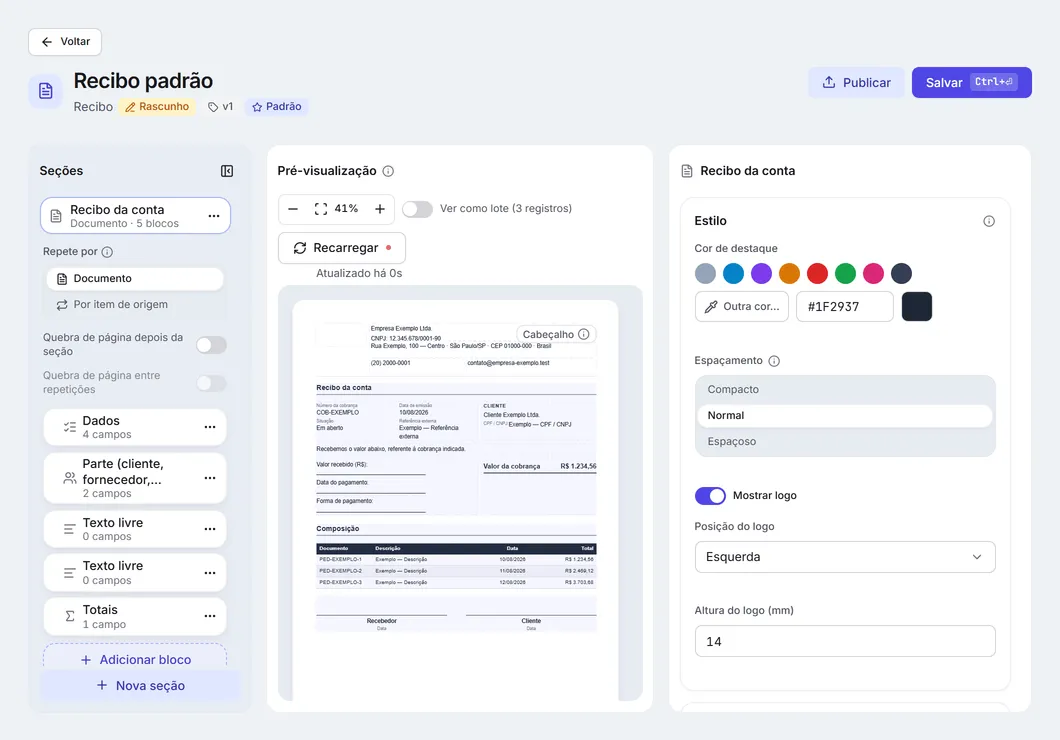Open options menu for Parte block
1060x740 pixels.
[210, 478]
